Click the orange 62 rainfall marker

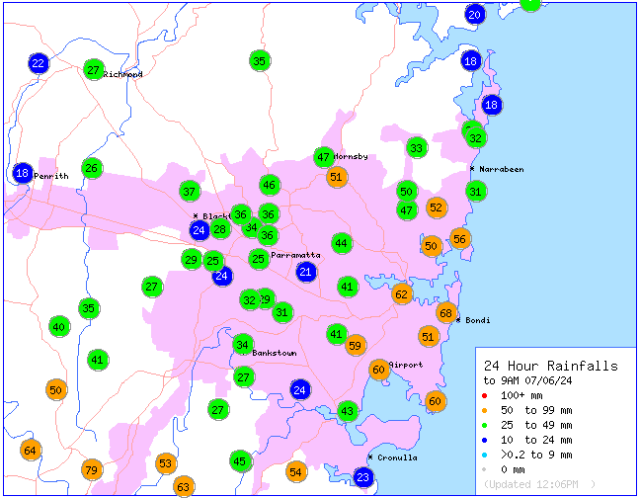[x=402, y=294]
